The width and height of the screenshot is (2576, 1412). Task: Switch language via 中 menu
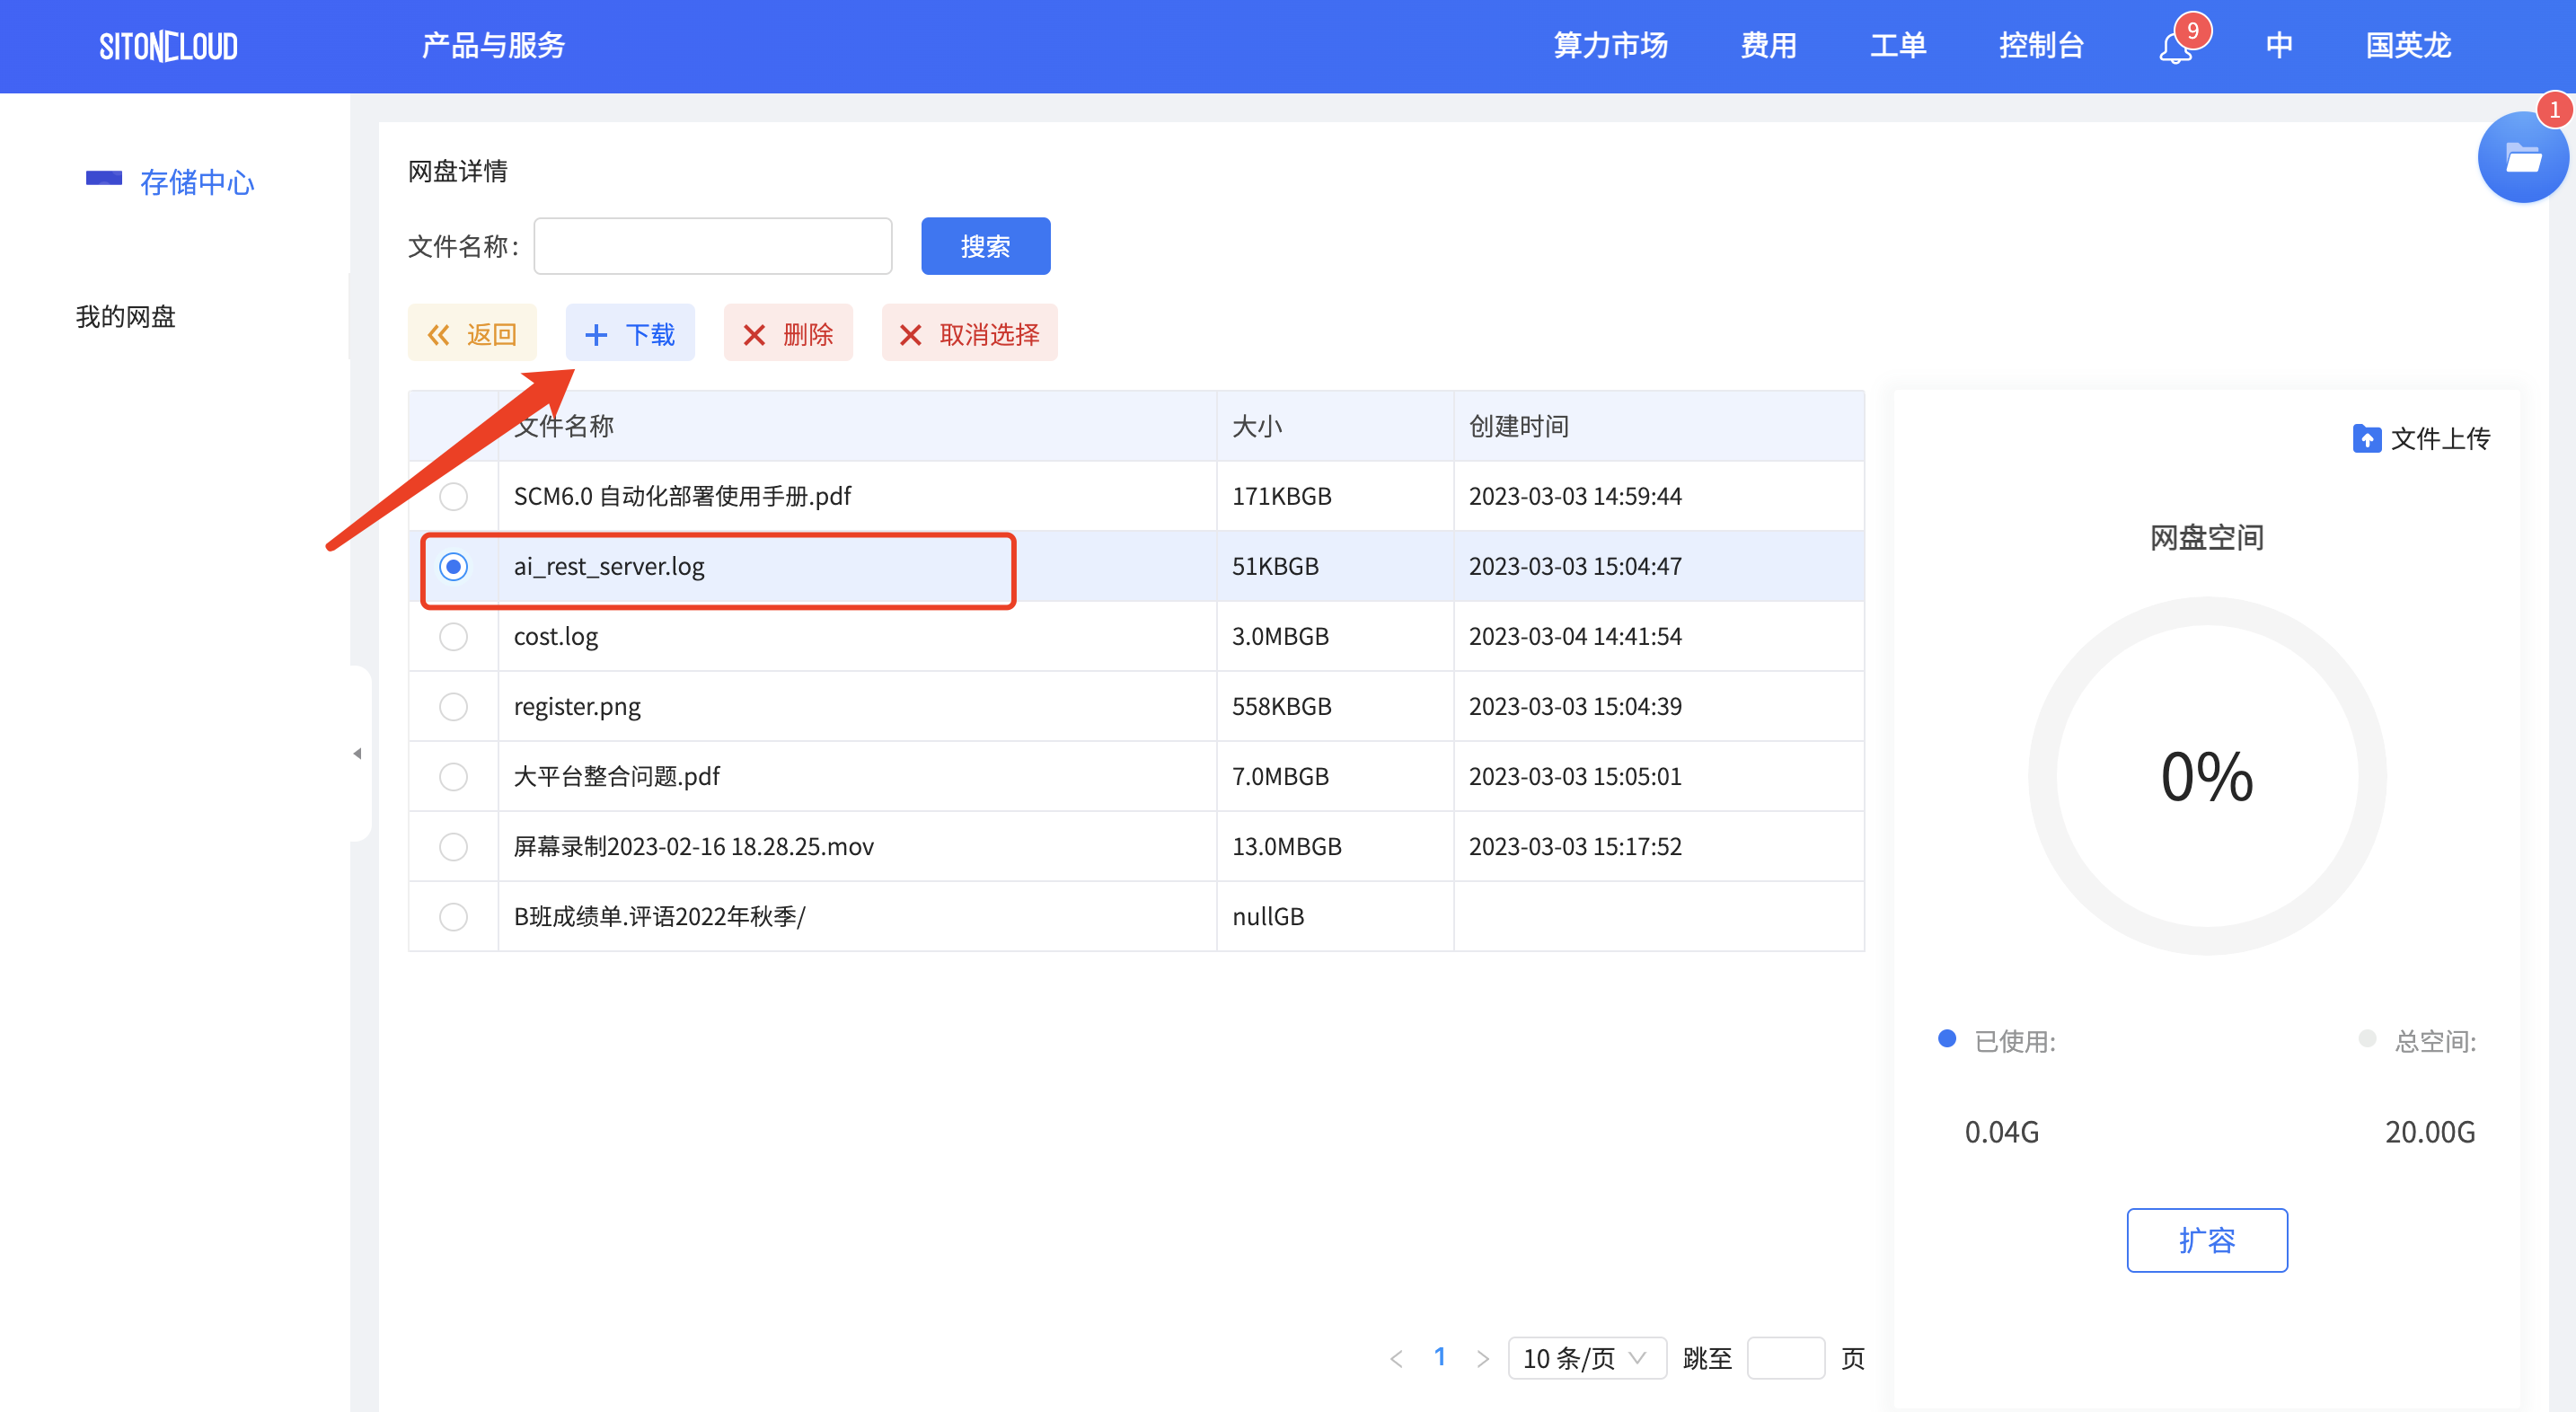[x=2279, y=46]
